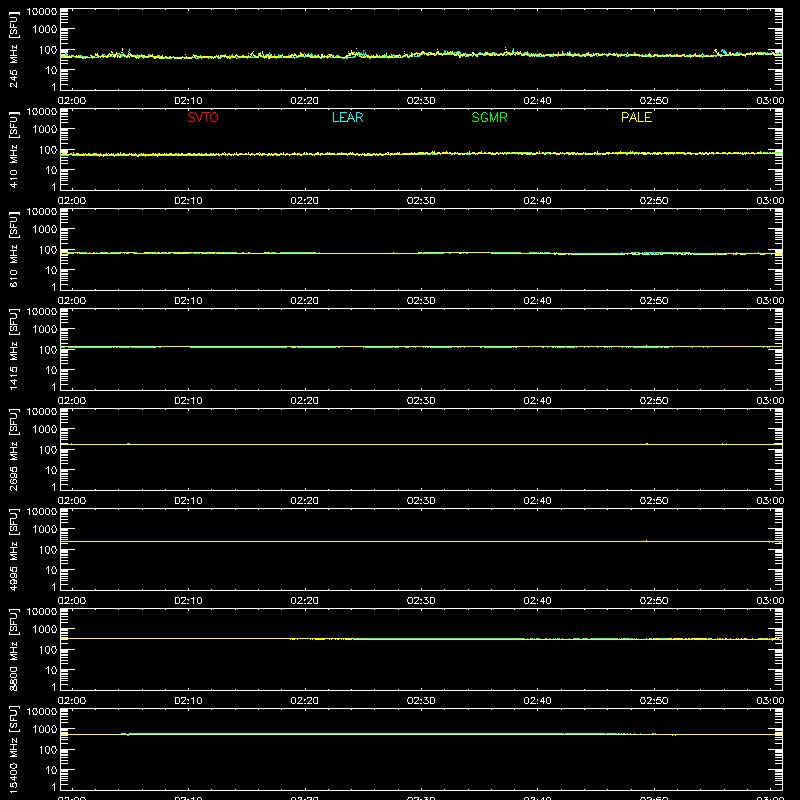Screen dimensions: 800x800
Task: Click 02:40 tick label under 4995 MHz plot
Action: point(537,601)
